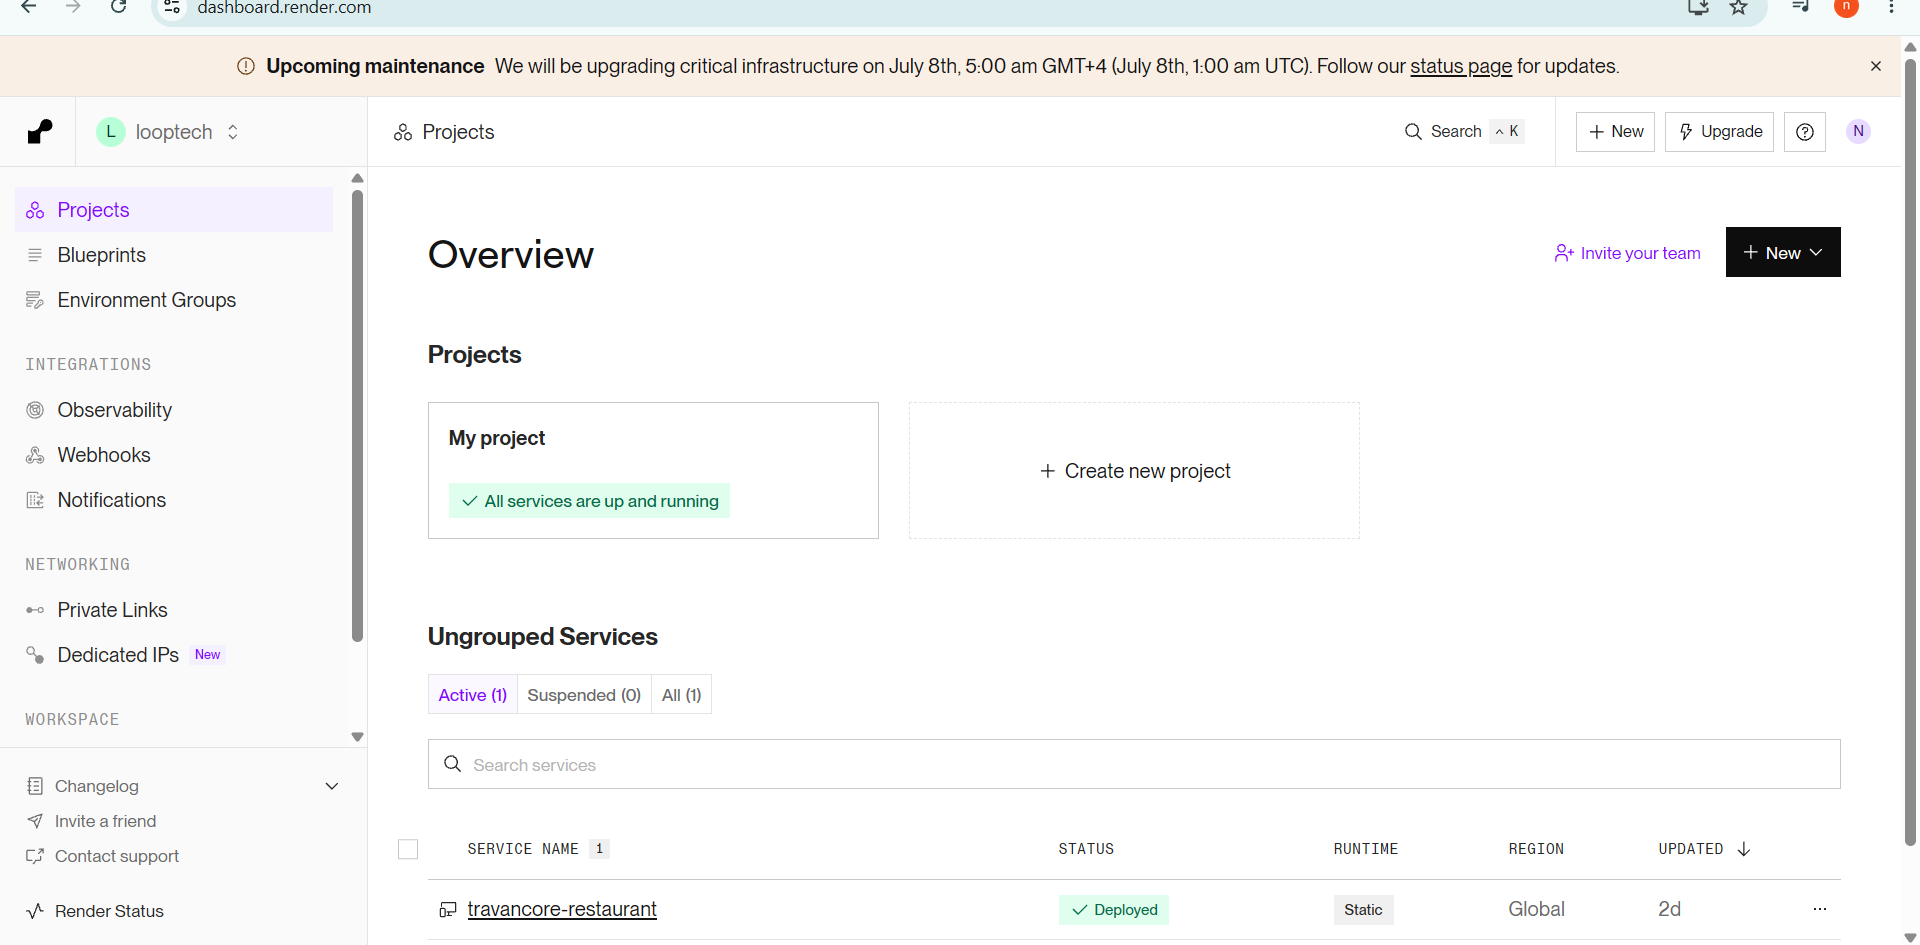Select the Active (1) tab

(x=473, y=694)
